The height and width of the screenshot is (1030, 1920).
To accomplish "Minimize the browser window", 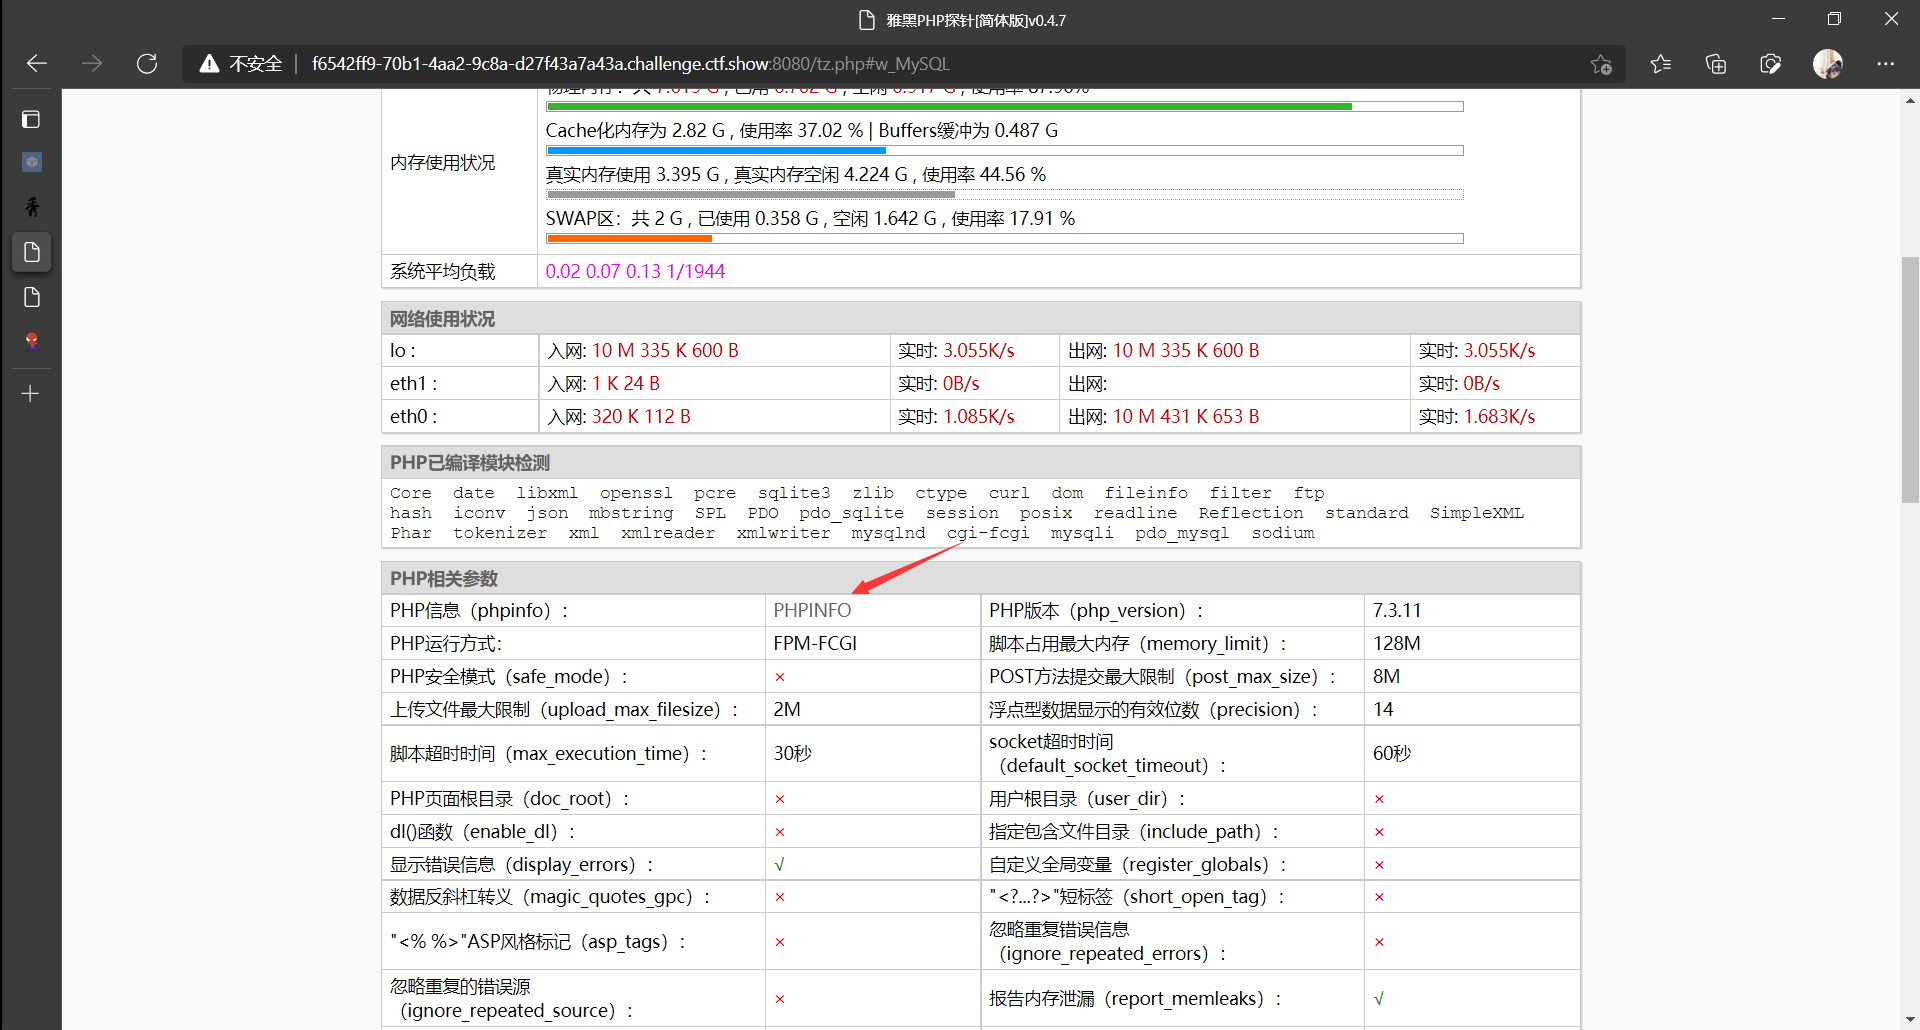I will coord(1778,19).
